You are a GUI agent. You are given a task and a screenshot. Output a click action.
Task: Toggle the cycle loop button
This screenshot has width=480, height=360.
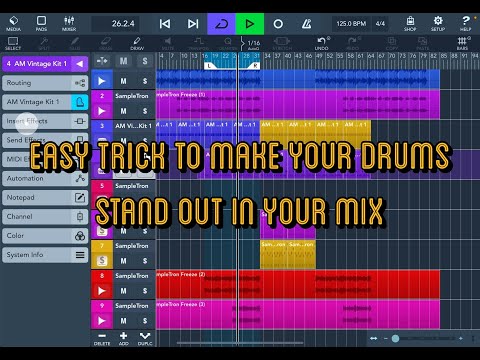tap(221, 24)
